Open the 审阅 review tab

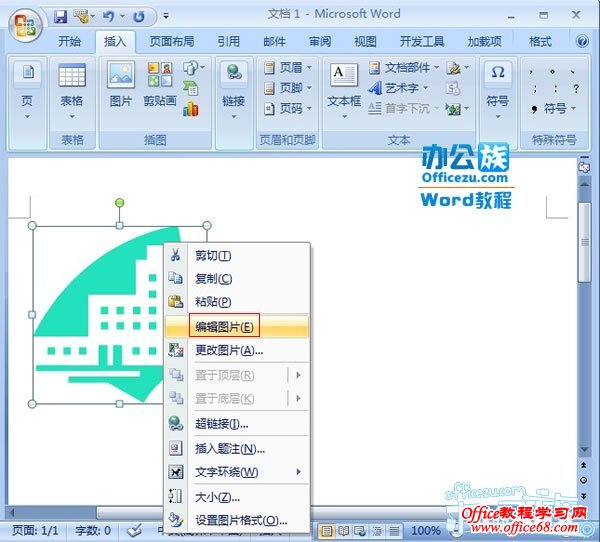(320, 41)
